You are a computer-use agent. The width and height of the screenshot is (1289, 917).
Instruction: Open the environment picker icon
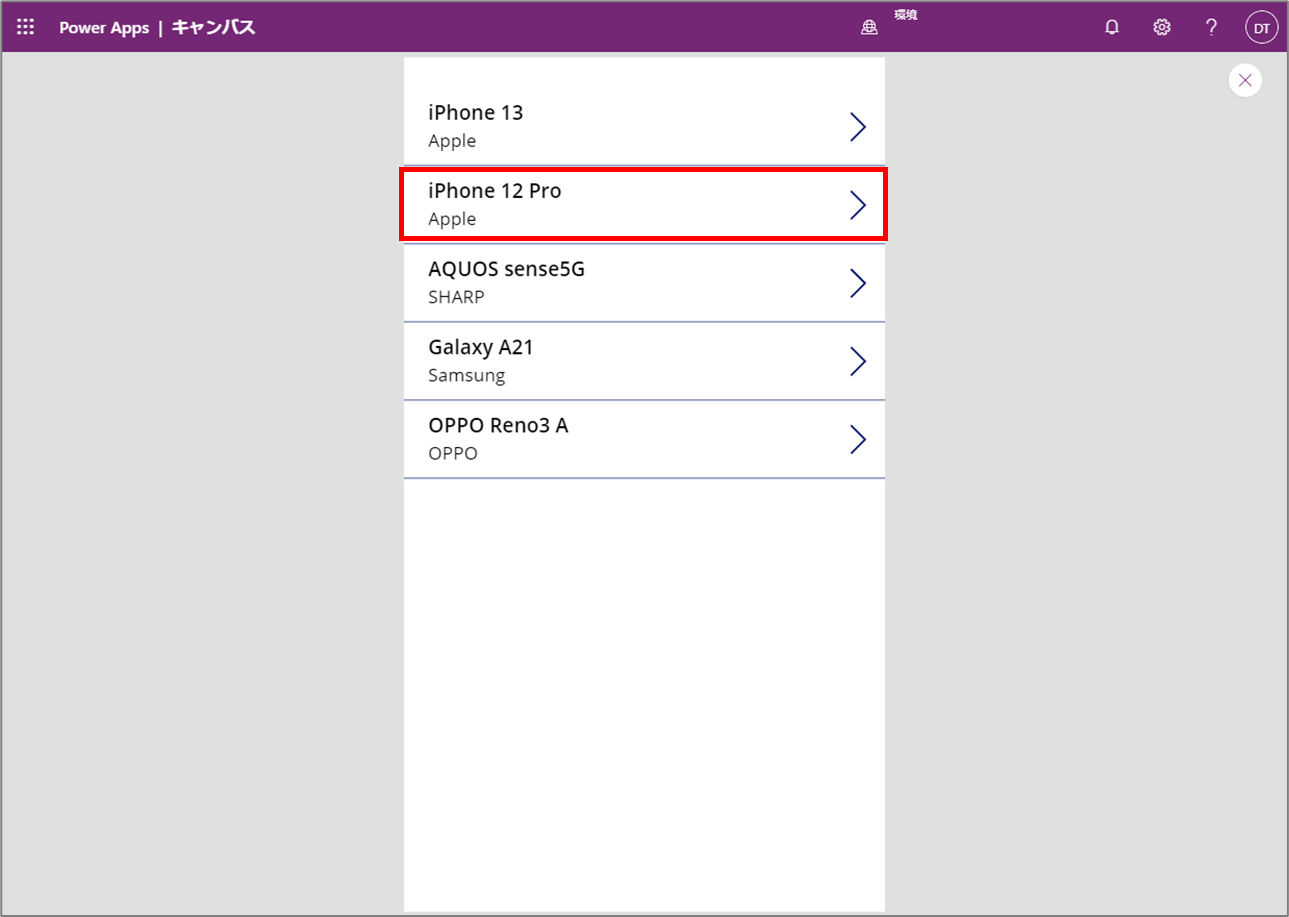(x=869, y=28)
